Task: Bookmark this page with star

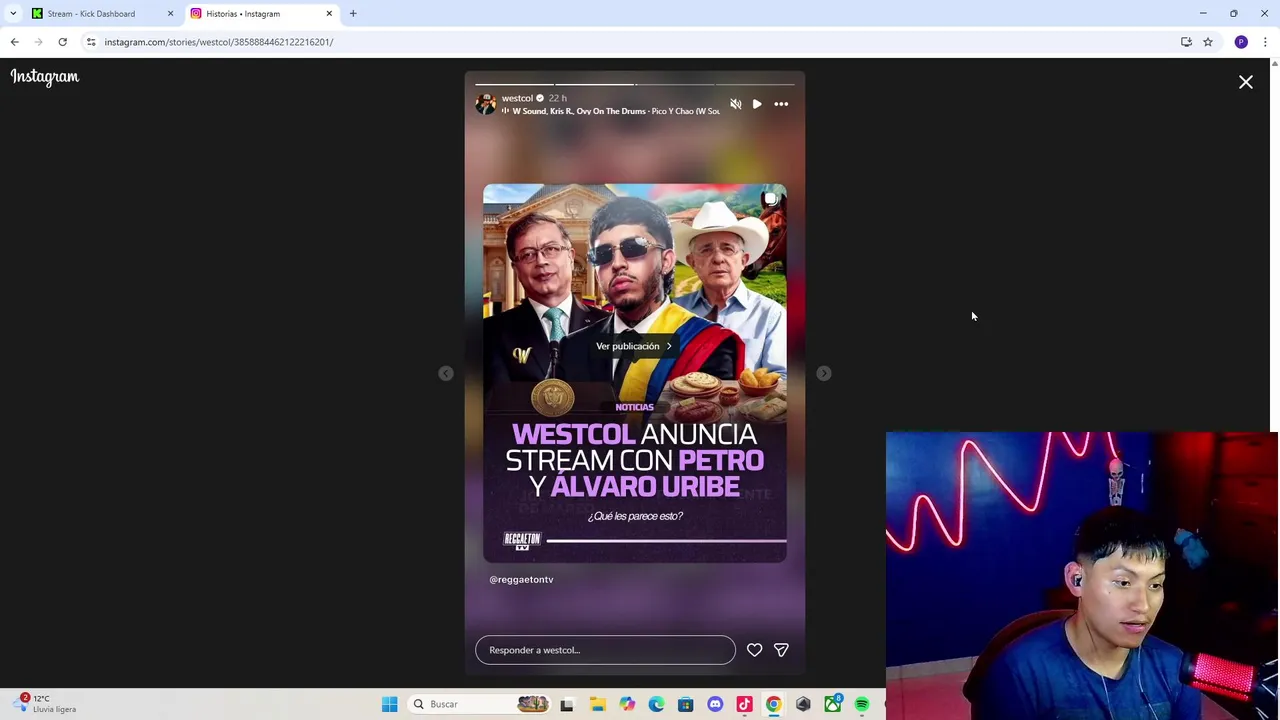Action: pyautogui.click(x=1208, y=42)
